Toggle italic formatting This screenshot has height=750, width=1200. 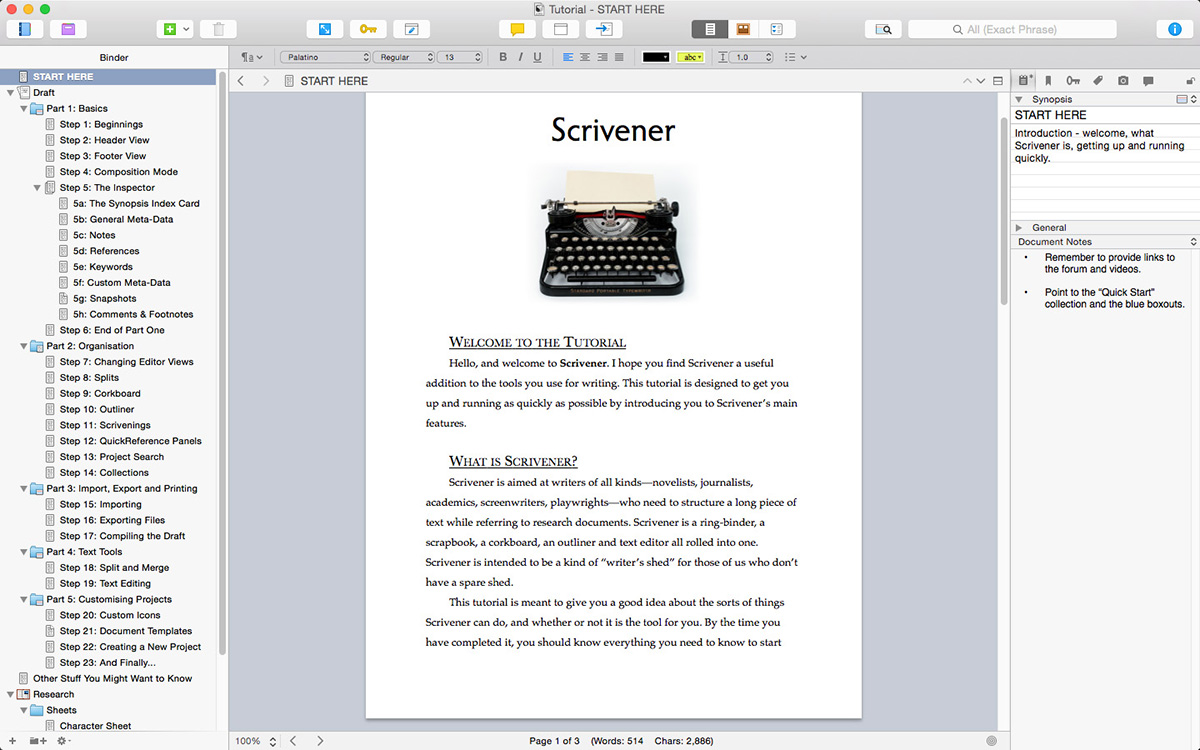(520, 57)
